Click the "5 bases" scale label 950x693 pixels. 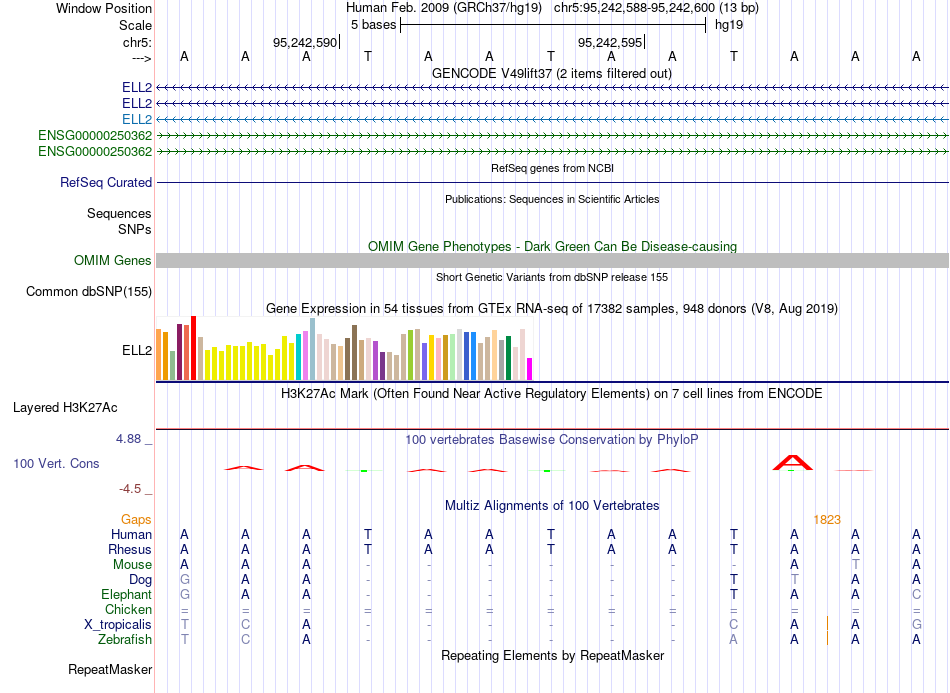(x=373, y=25)
